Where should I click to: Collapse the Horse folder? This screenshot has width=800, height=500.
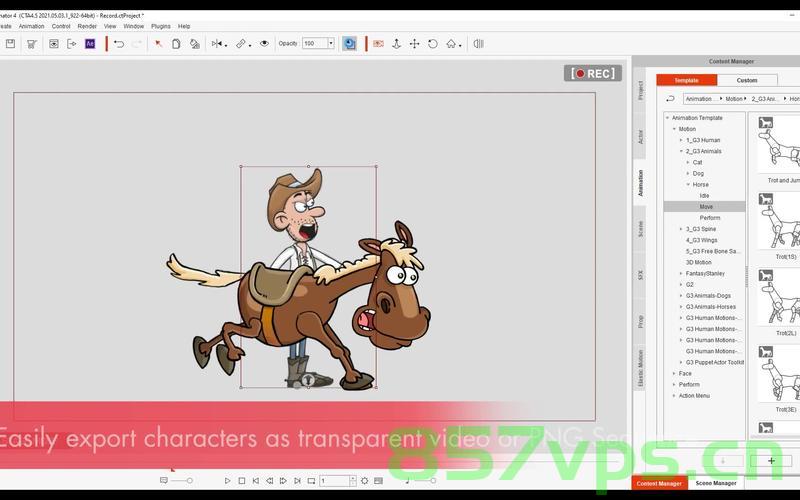tap(688, 185)
